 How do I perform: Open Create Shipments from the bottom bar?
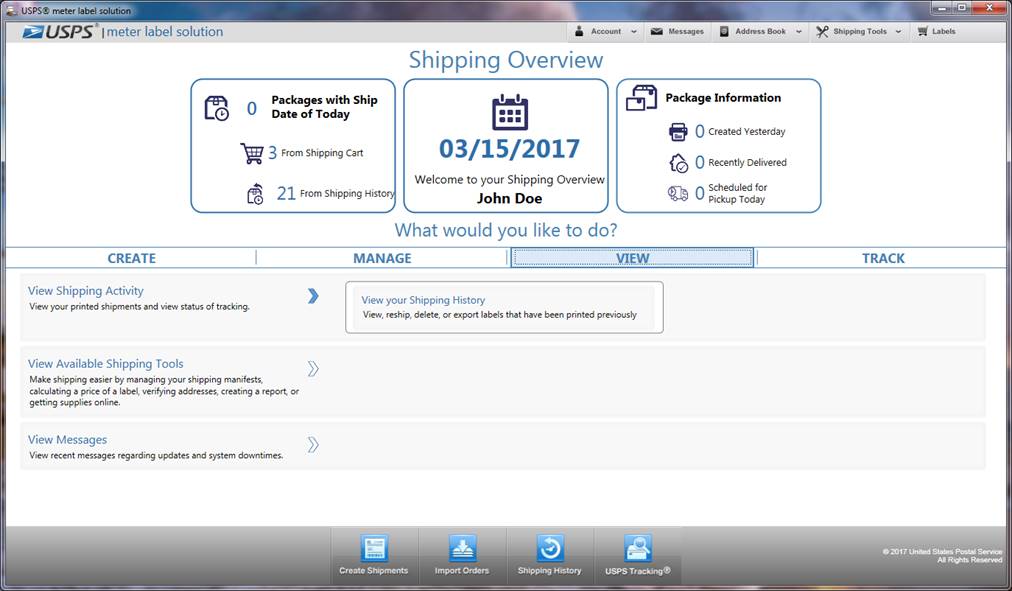[x=374, y=556]
